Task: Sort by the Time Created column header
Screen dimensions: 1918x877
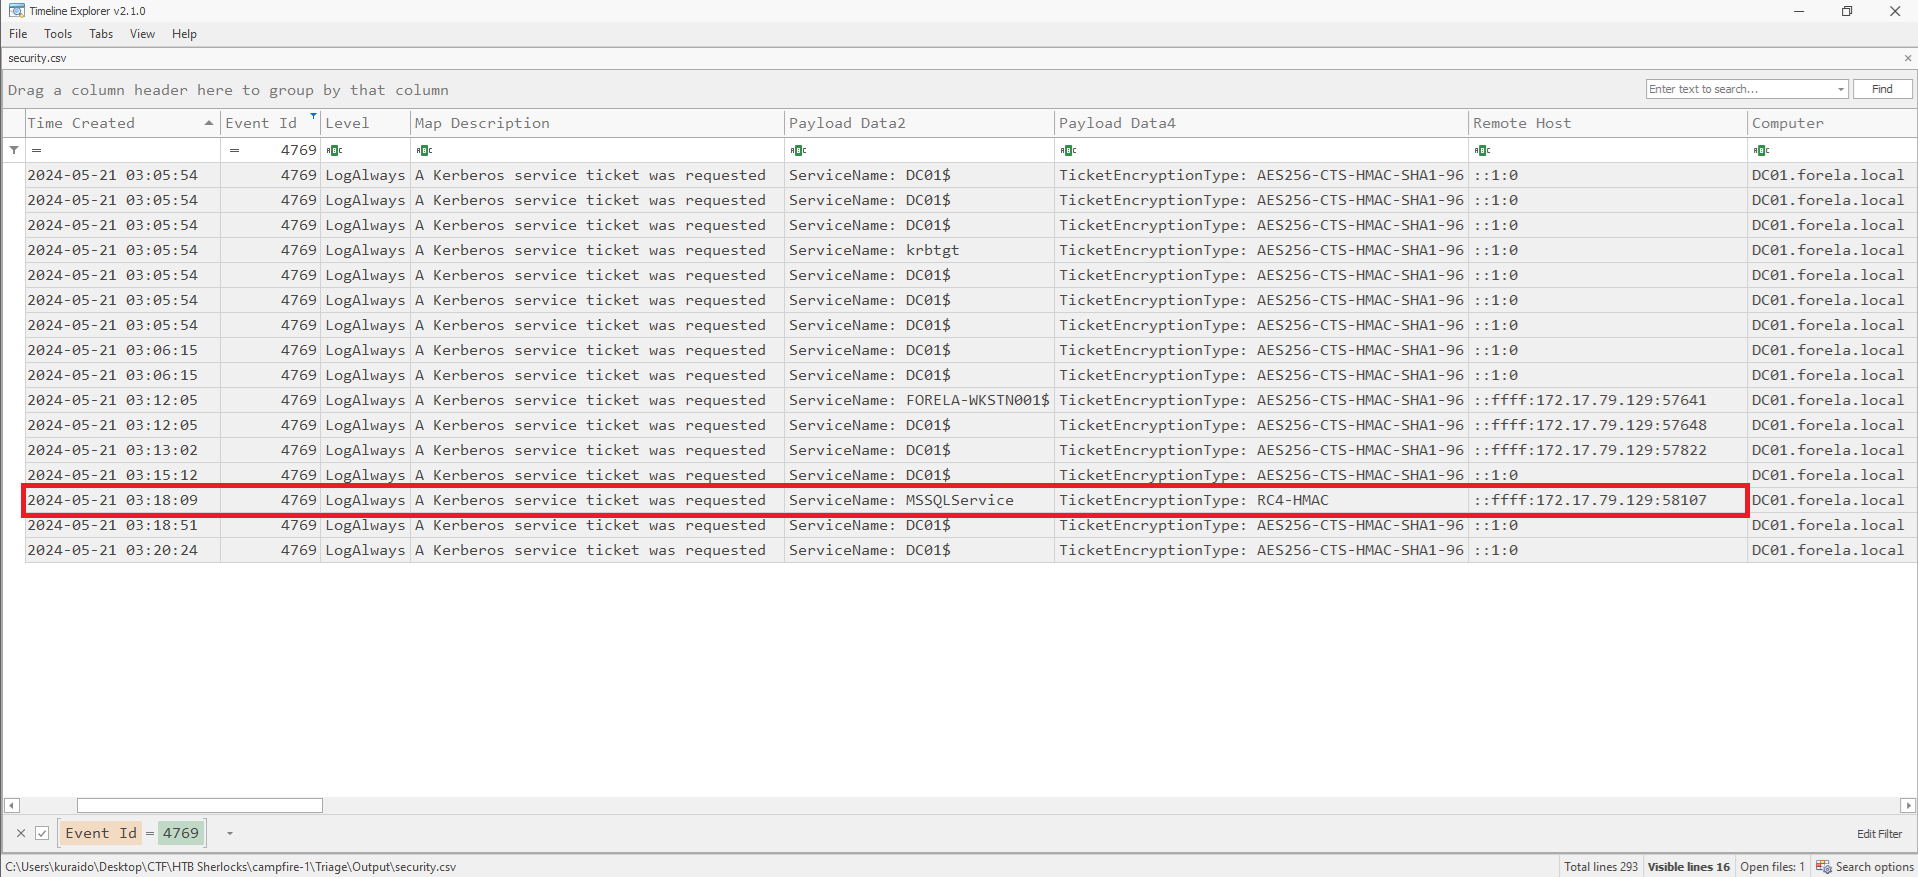Action: [x=110, y=123]
